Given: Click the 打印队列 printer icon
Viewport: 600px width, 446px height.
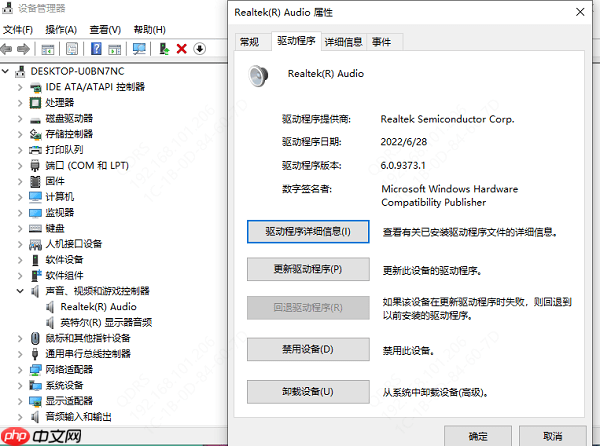Looking at the screenshot, I should (x=35, y=150).
